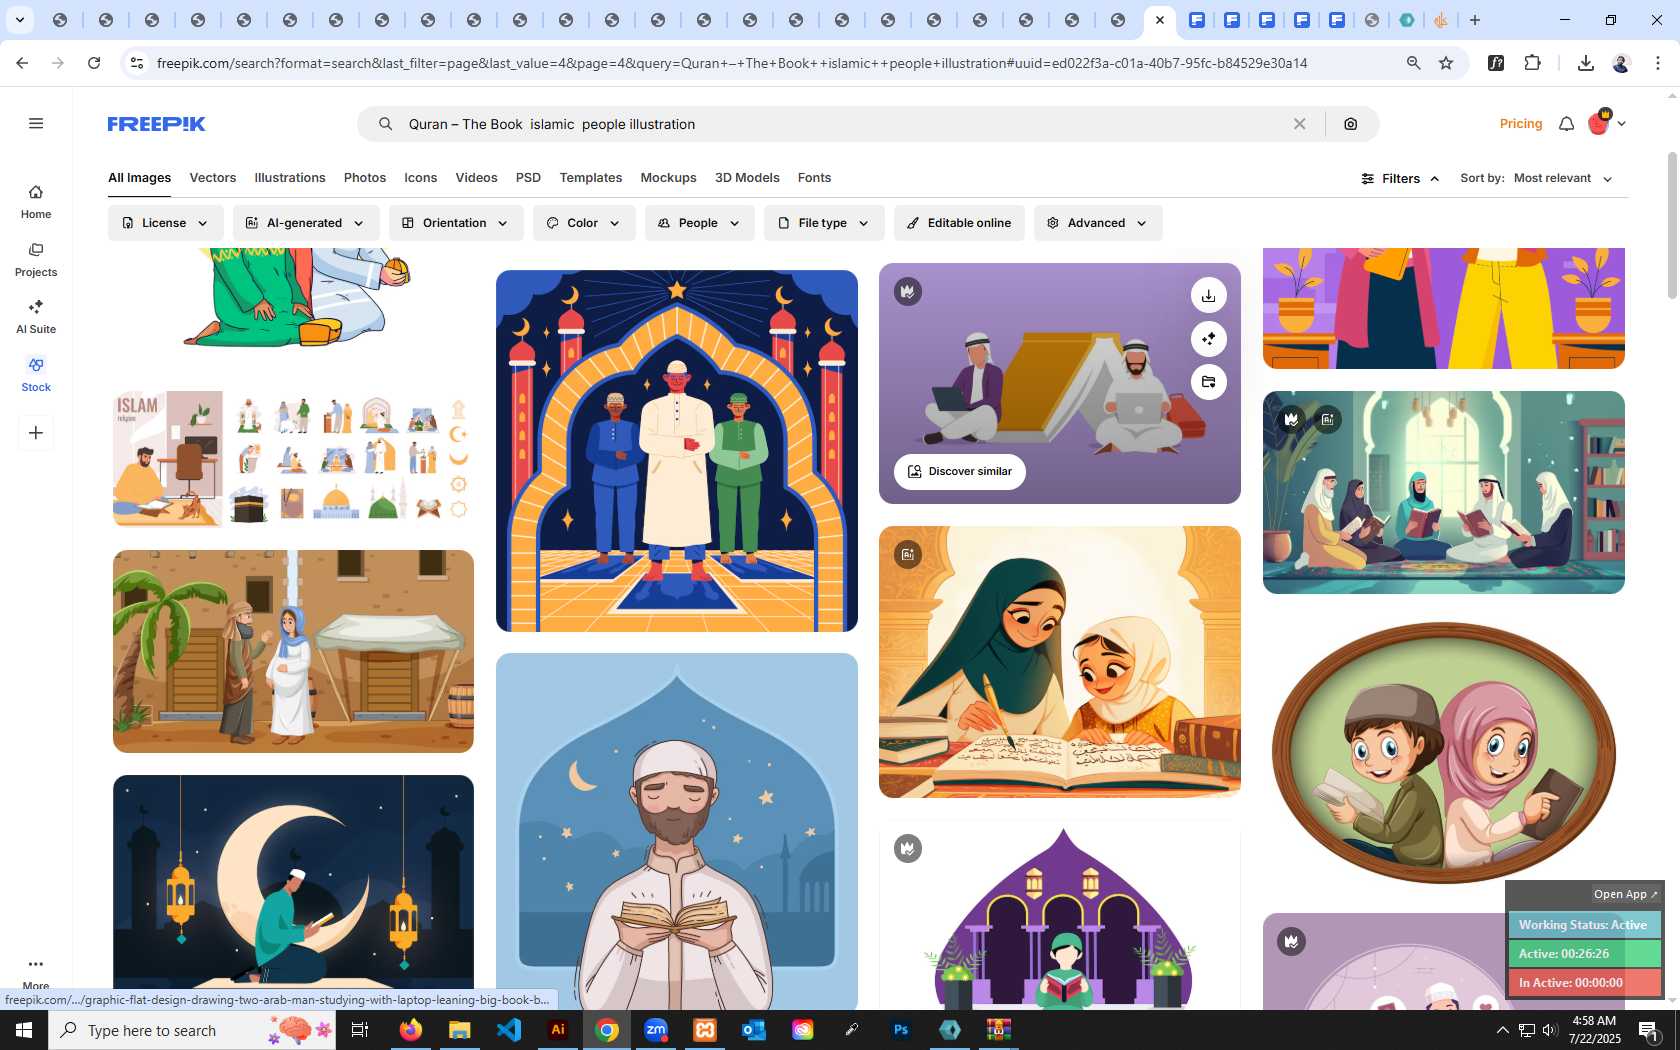Go back in browser history
Viewport: 1680px width, 1050px height.
tap(22, 63)
